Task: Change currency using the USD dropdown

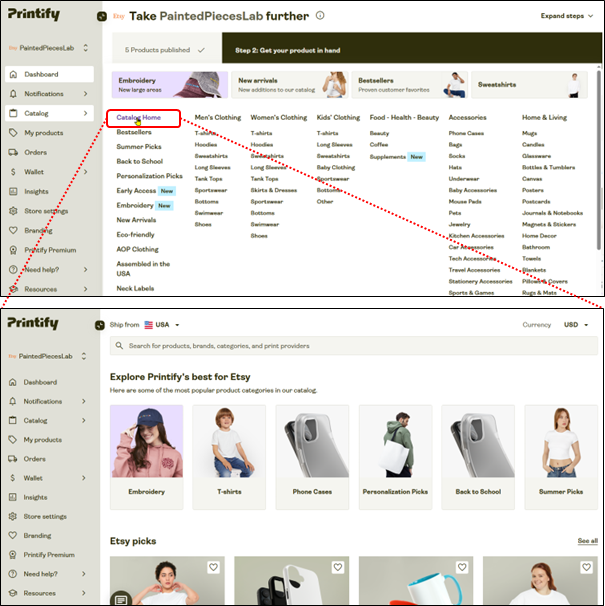Action: [x=576, y=325]
